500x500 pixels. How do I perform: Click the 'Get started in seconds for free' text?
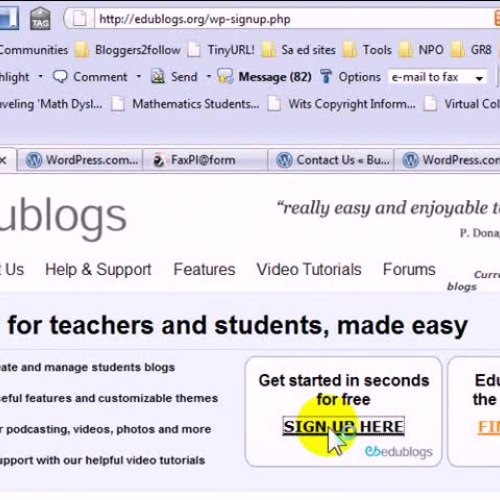pyautogui.click(x=344, y=390)
